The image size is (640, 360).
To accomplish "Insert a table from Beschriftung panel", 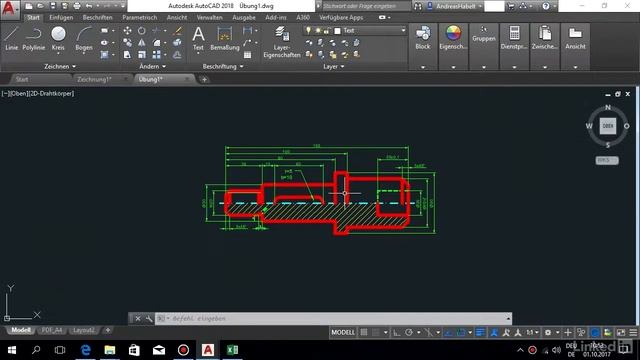I will click(x=247, y=55).
